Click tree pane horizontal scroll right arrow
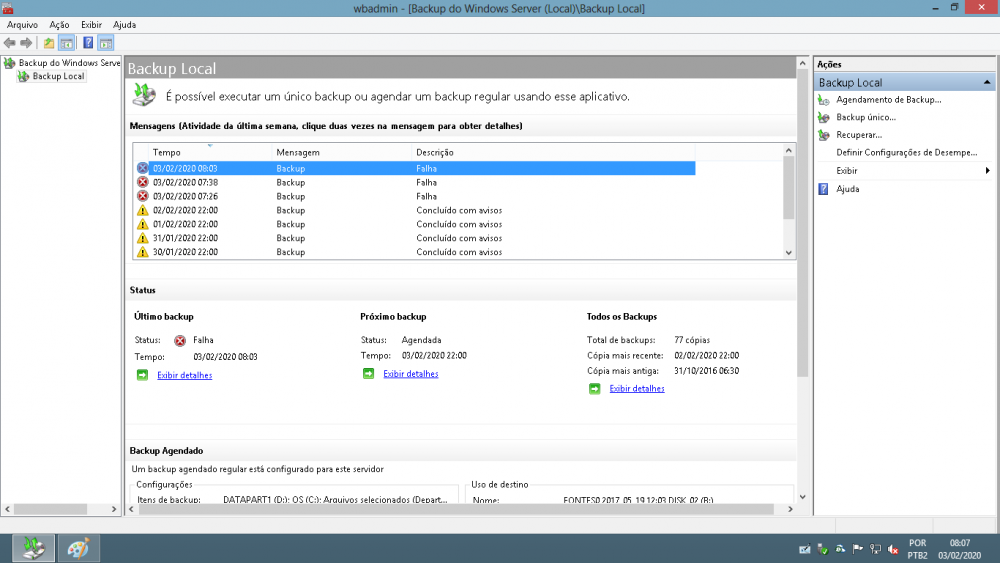 (x=114, y=509)
